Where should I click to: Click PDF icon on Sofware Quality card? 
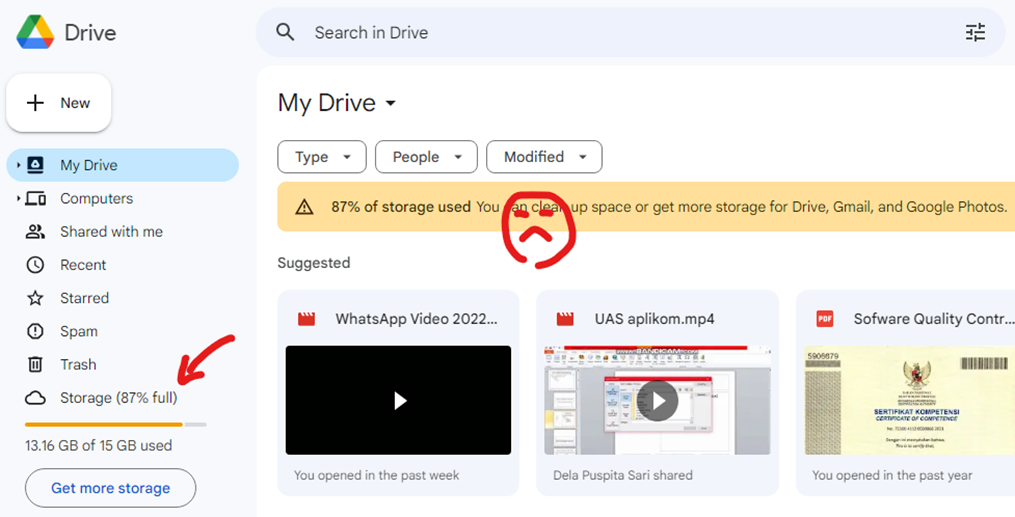[x=825, y=319]
